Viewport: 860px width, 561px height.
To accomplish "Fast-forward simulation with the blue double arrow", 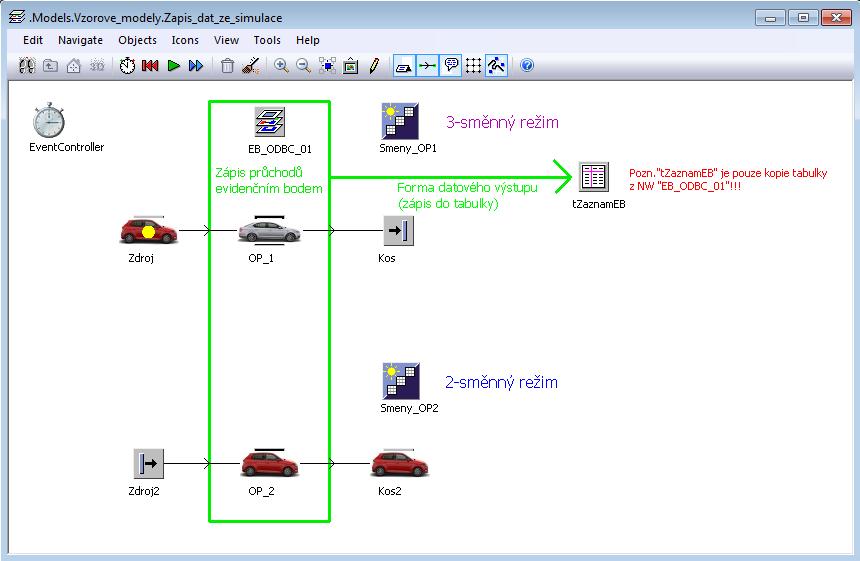I will 196,66.
